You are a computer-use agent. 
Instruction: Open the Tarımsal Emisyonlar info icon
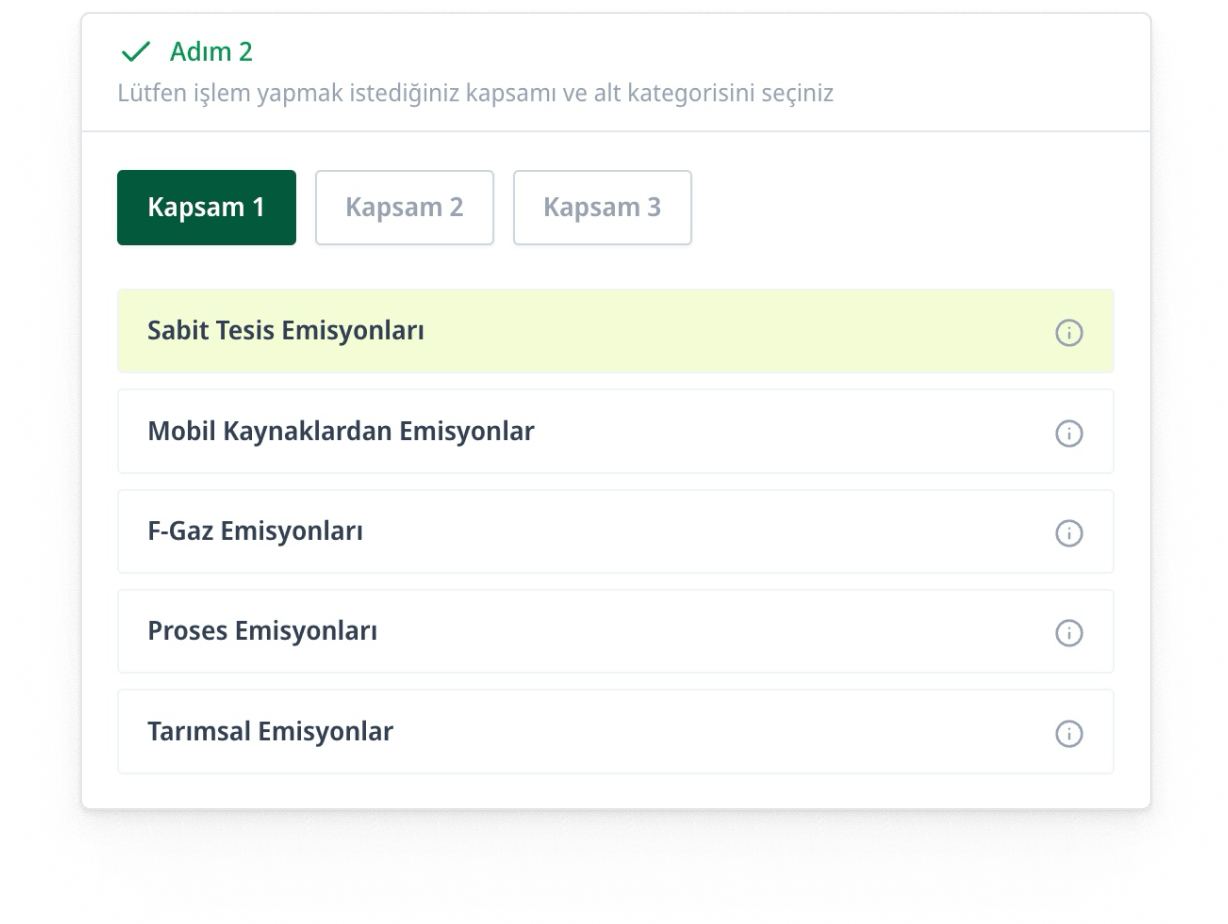pyautogui.click(x=1069, y=733)
